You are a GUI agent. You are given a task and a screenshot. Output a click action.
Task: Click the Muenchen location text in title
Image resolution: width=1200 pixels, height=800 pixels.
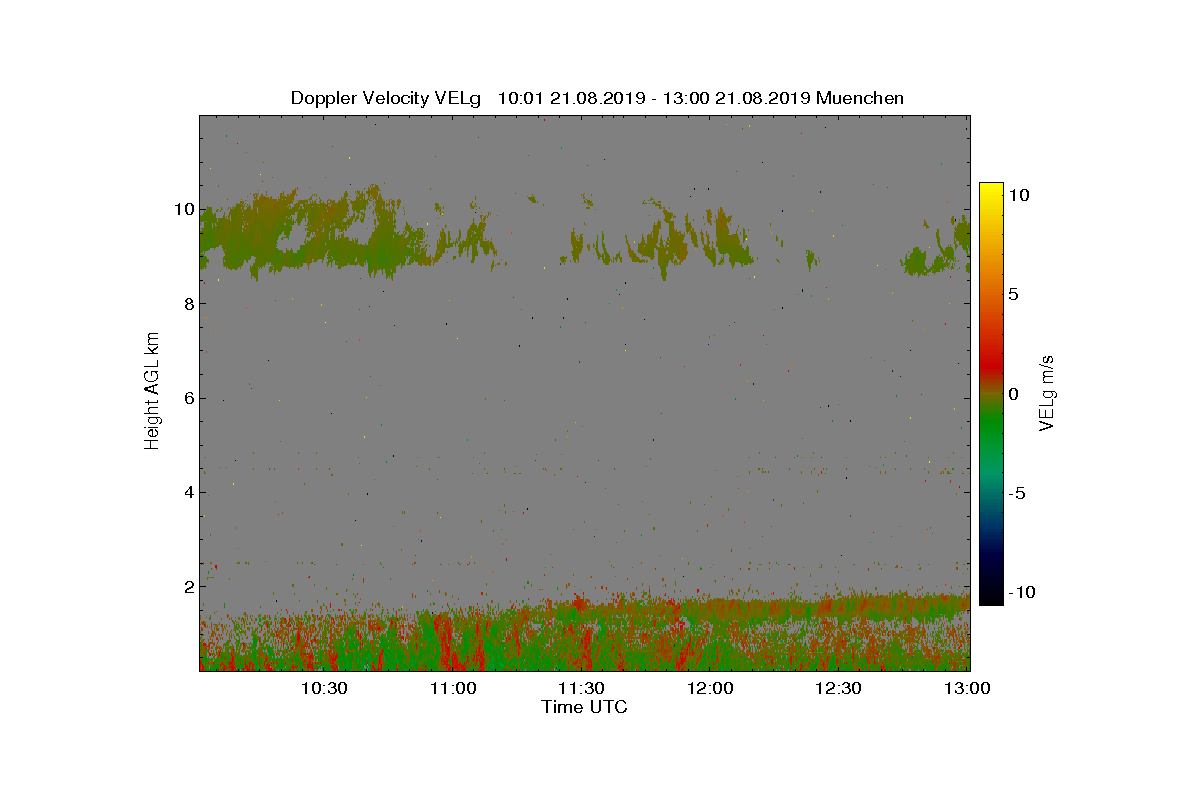click(860, 98)
